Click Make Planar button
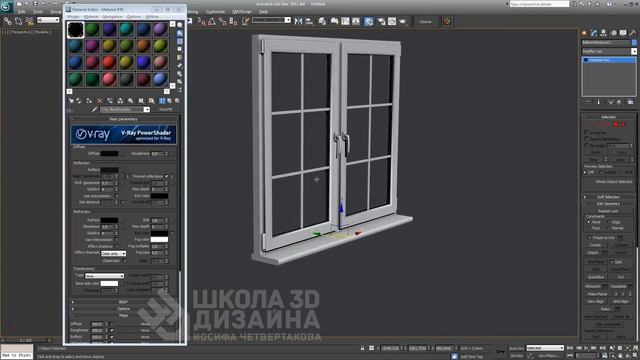 [x=597, y=294]
